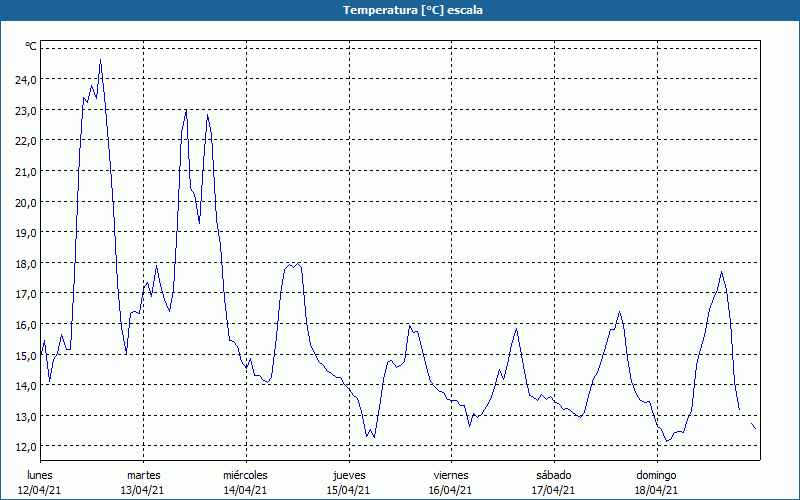Click the lowest temperature point early domingo
The image size is (800, 500).
click(x=667, y=441)
